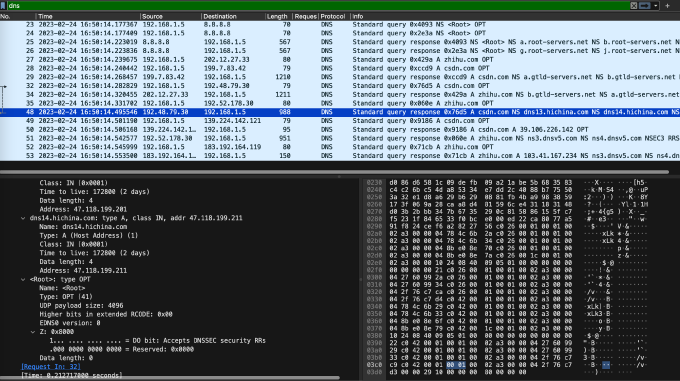Select Type: A (Host Address) (1) field
The width and height of the screenshot is (680, 381).
pos(88,236)
